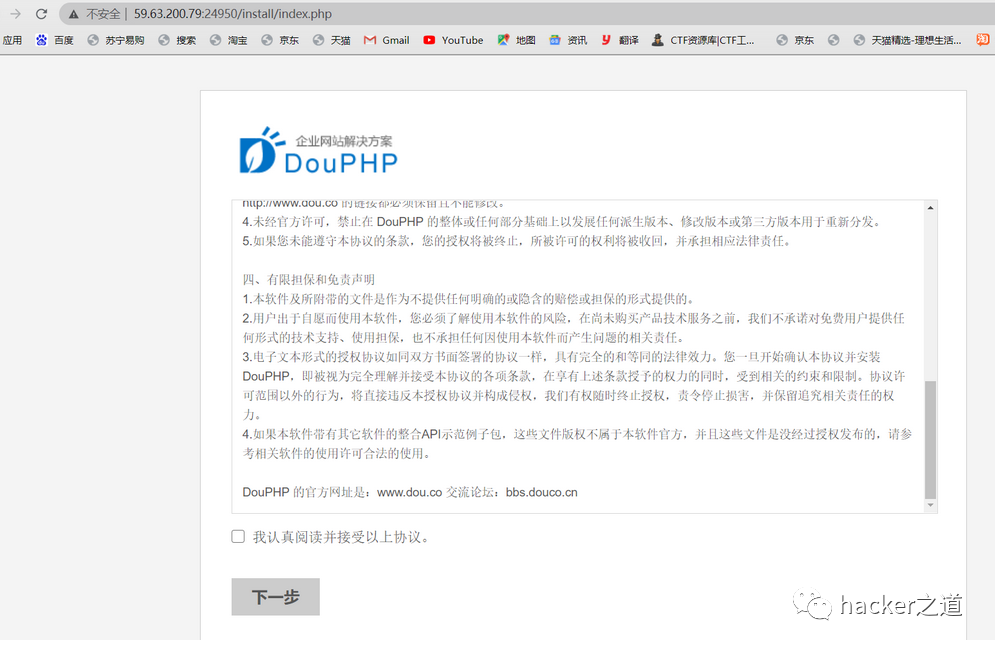This screenshot has width=995, height=649.
Task: Open the 百度 bookmark
Action: coord(55,40)
